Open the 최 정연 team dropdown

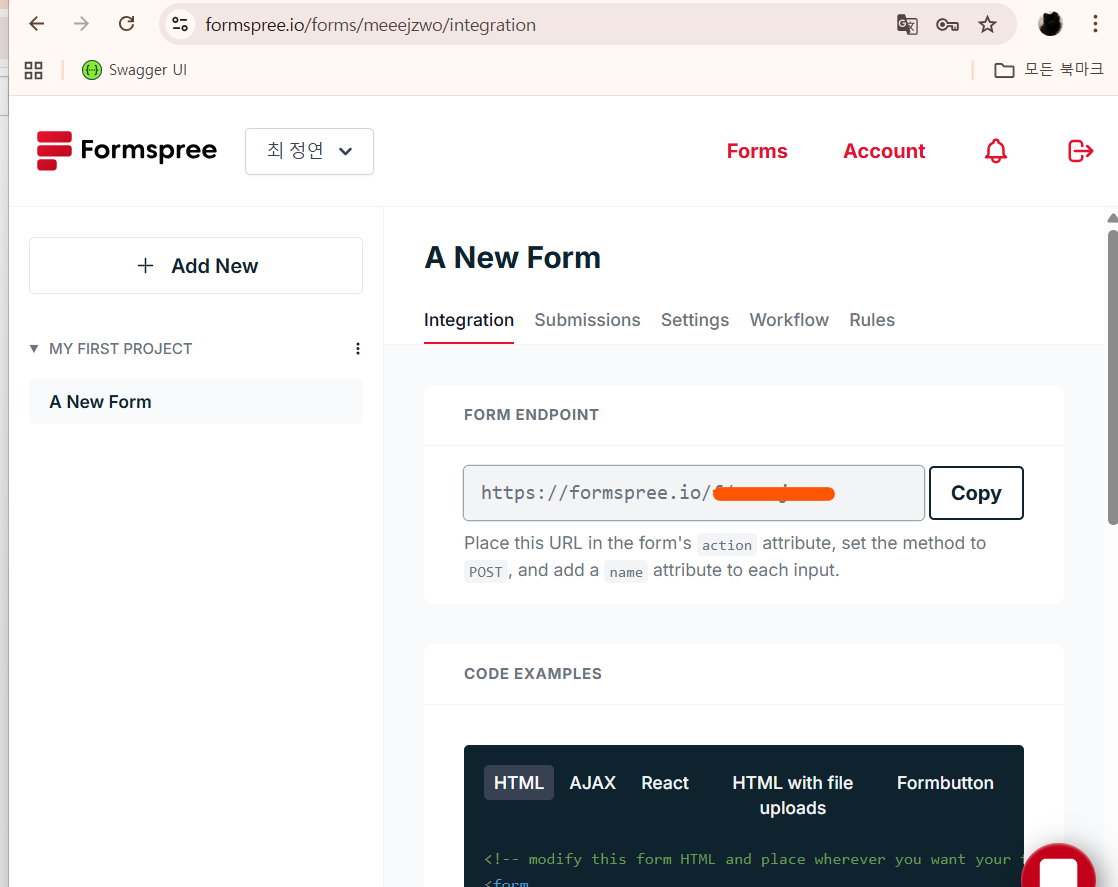309,151
